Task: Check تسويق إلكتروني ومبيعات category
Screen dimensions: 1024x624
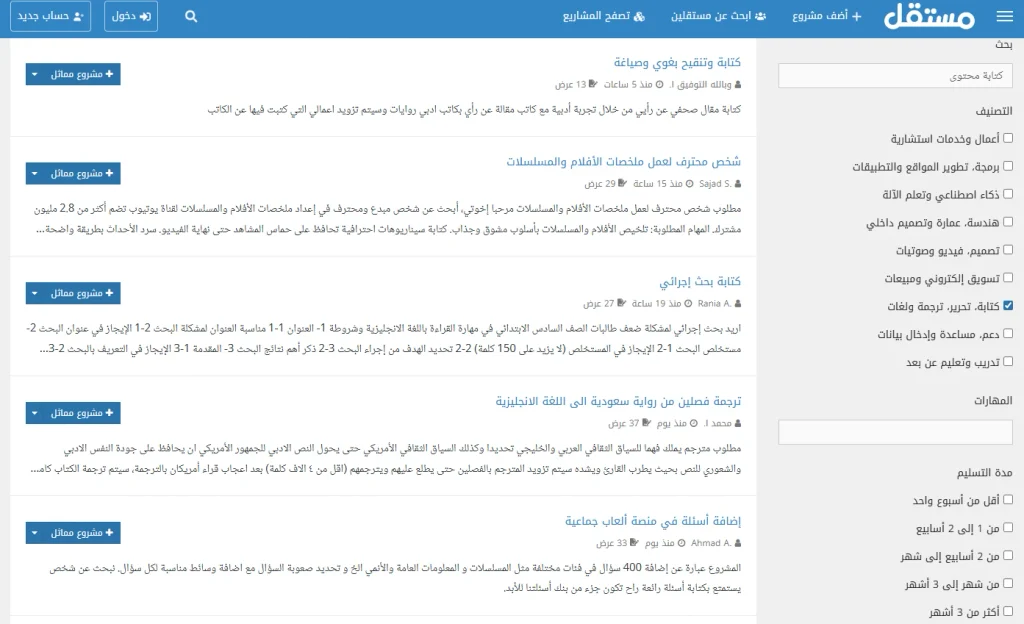Action: pos(1008,277)
